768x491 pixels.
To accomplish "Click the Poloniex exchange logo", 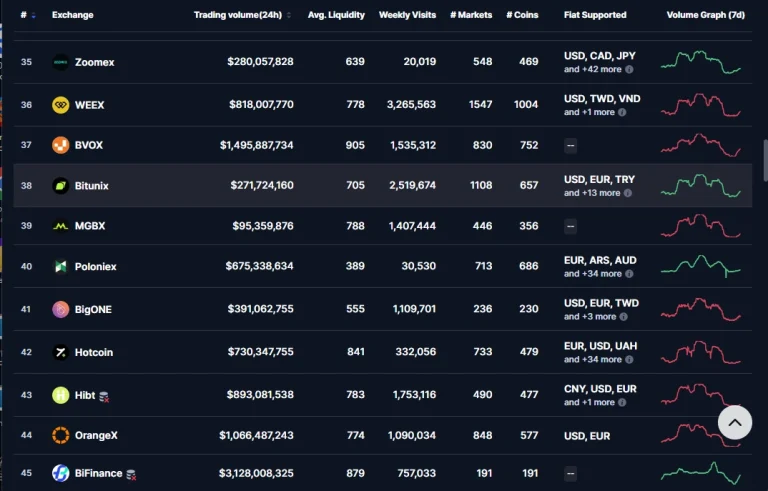I will point(61,267).
